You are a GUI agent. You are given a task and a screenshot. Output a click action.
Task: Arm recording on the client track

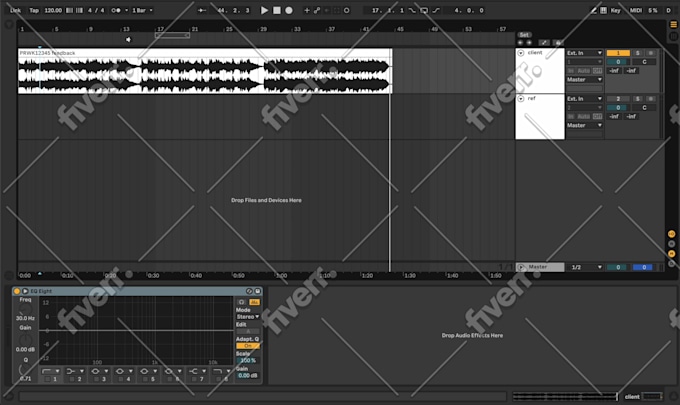click(651, 53)
